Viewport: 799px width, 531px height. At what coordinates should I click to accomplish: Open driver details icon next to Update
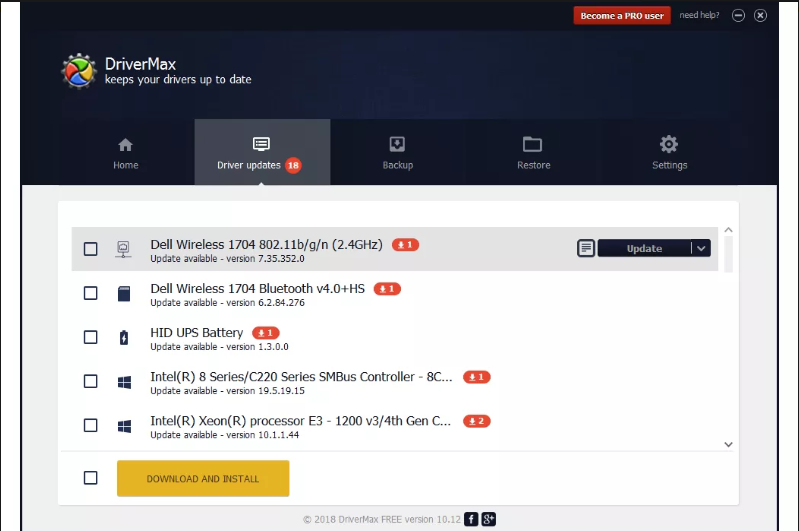(x=586, y=248)
